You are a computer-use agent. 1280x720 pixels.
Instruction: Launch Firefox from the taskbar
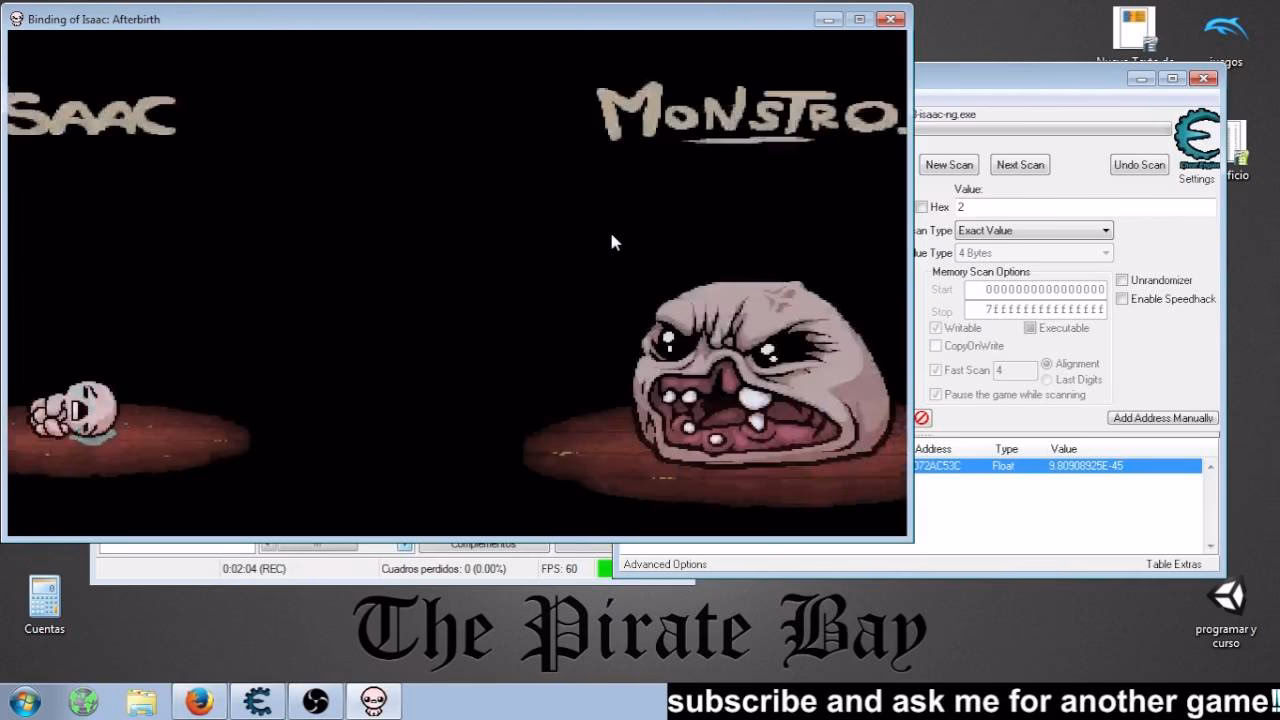click(x=199, y=702)
